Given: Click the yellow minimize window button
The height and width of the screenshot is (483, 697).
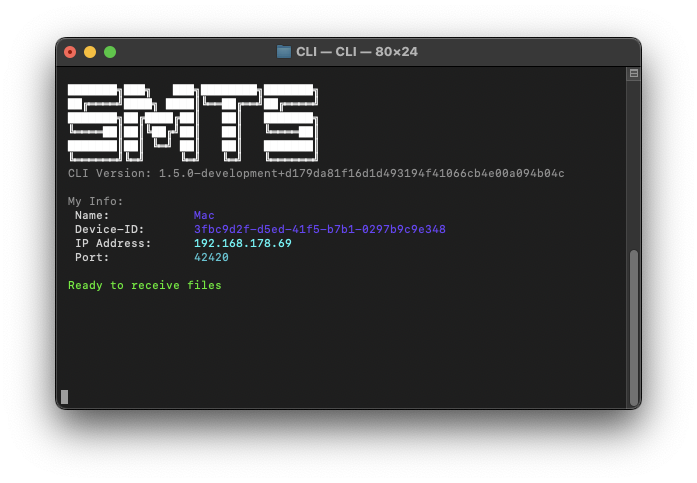Looking at the screenshot, I should point(90,52).
